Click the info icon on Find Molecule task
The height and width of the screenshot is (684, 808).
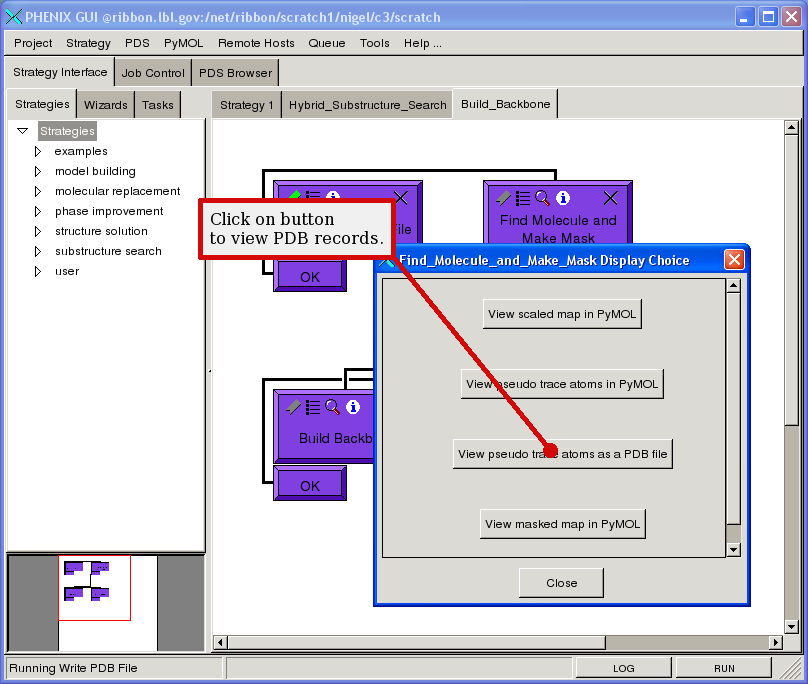pos(563,198)
